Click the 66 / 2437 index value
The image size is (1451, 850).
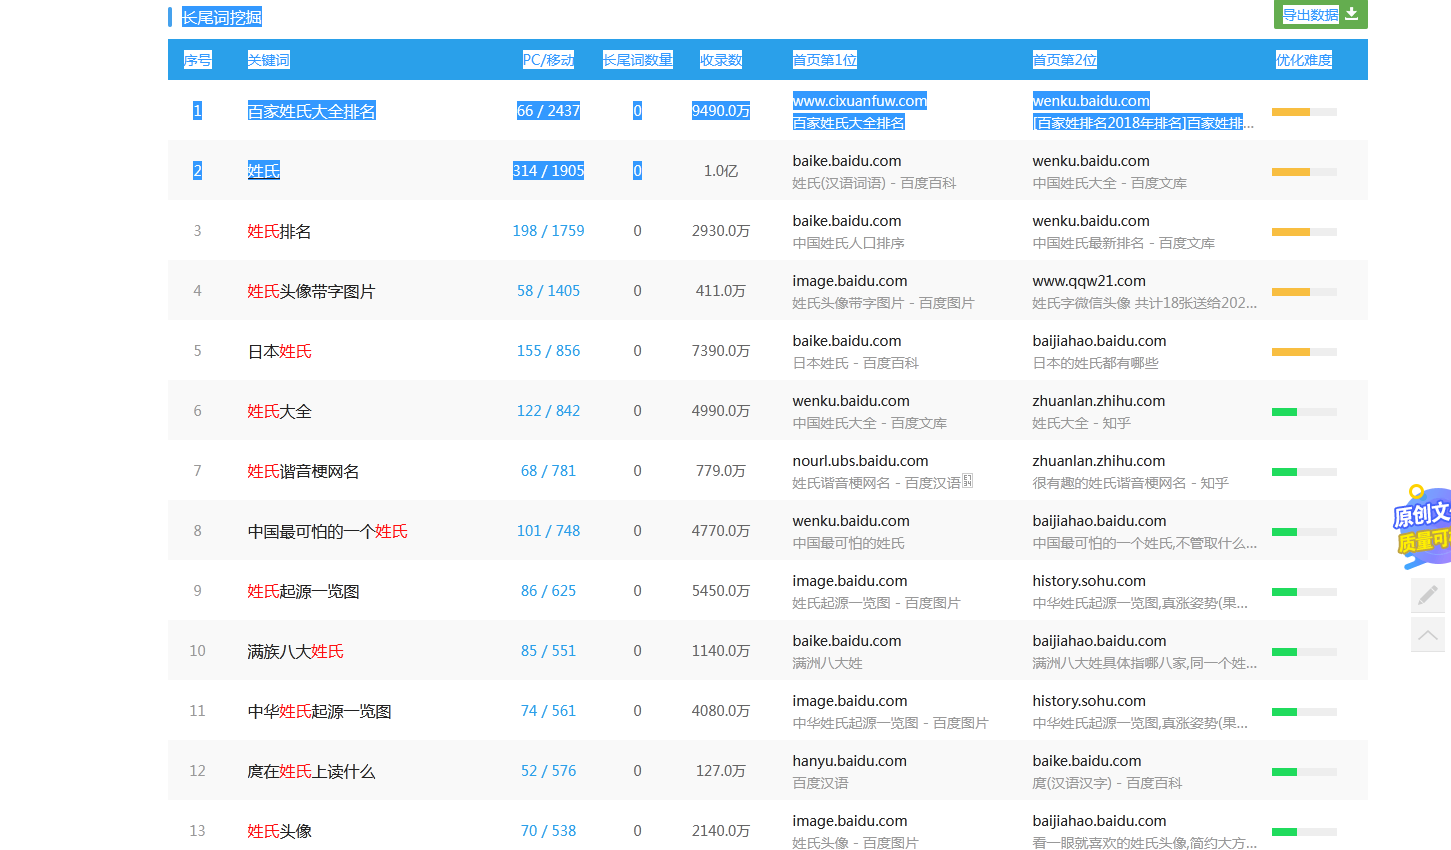coord(548,111)
